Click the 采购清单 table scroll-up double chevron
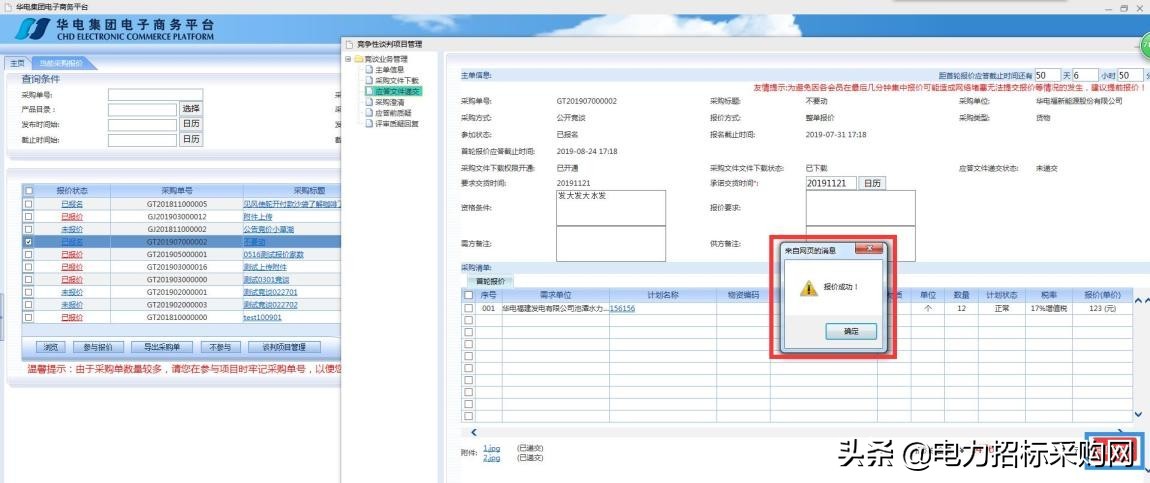 point(1141,301)
